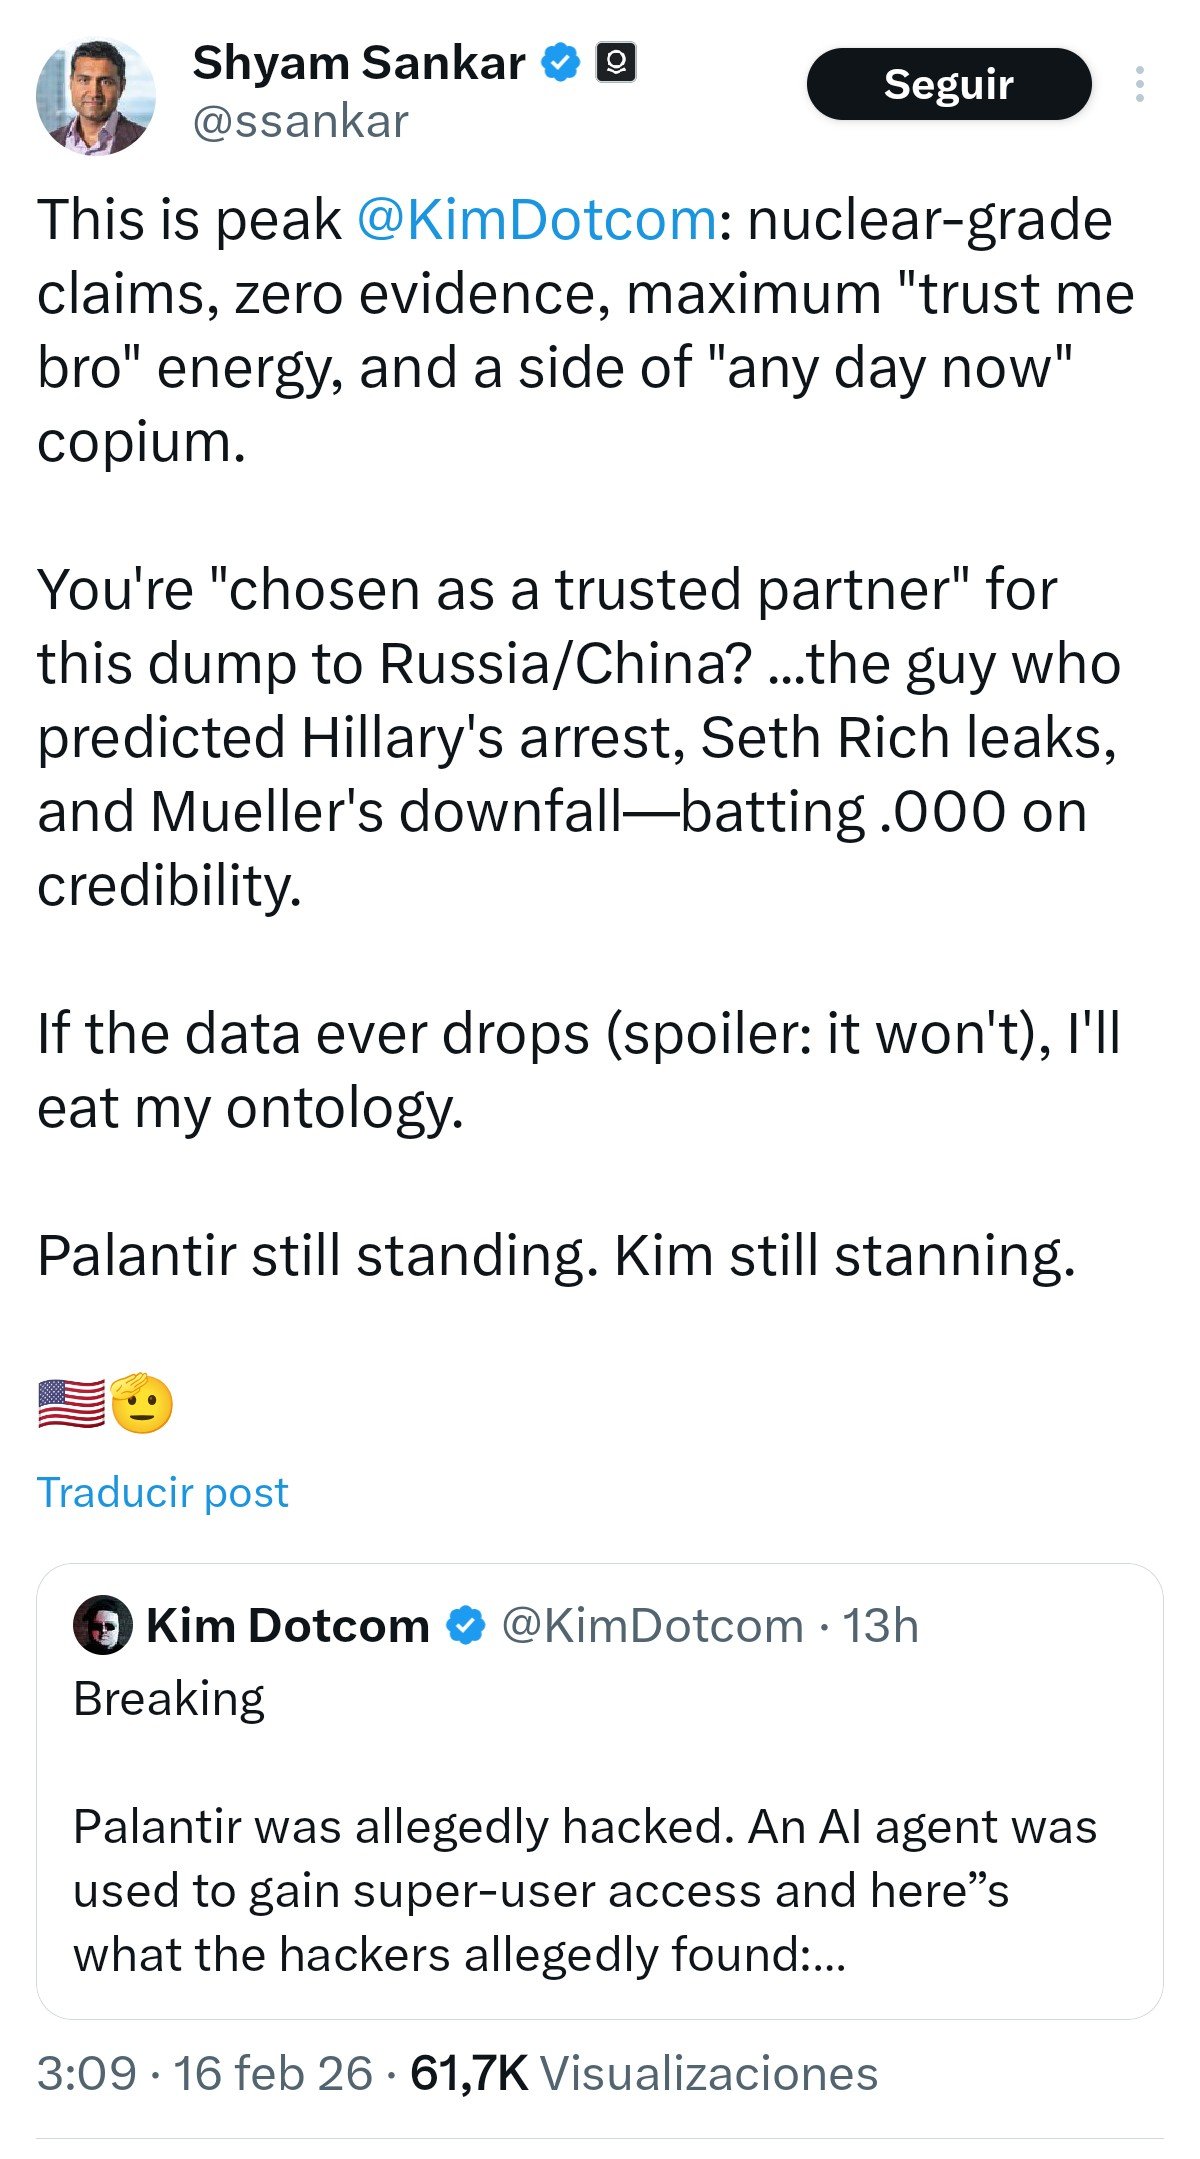Open the 61,7K Visualizaciones count

point(643,2073)
